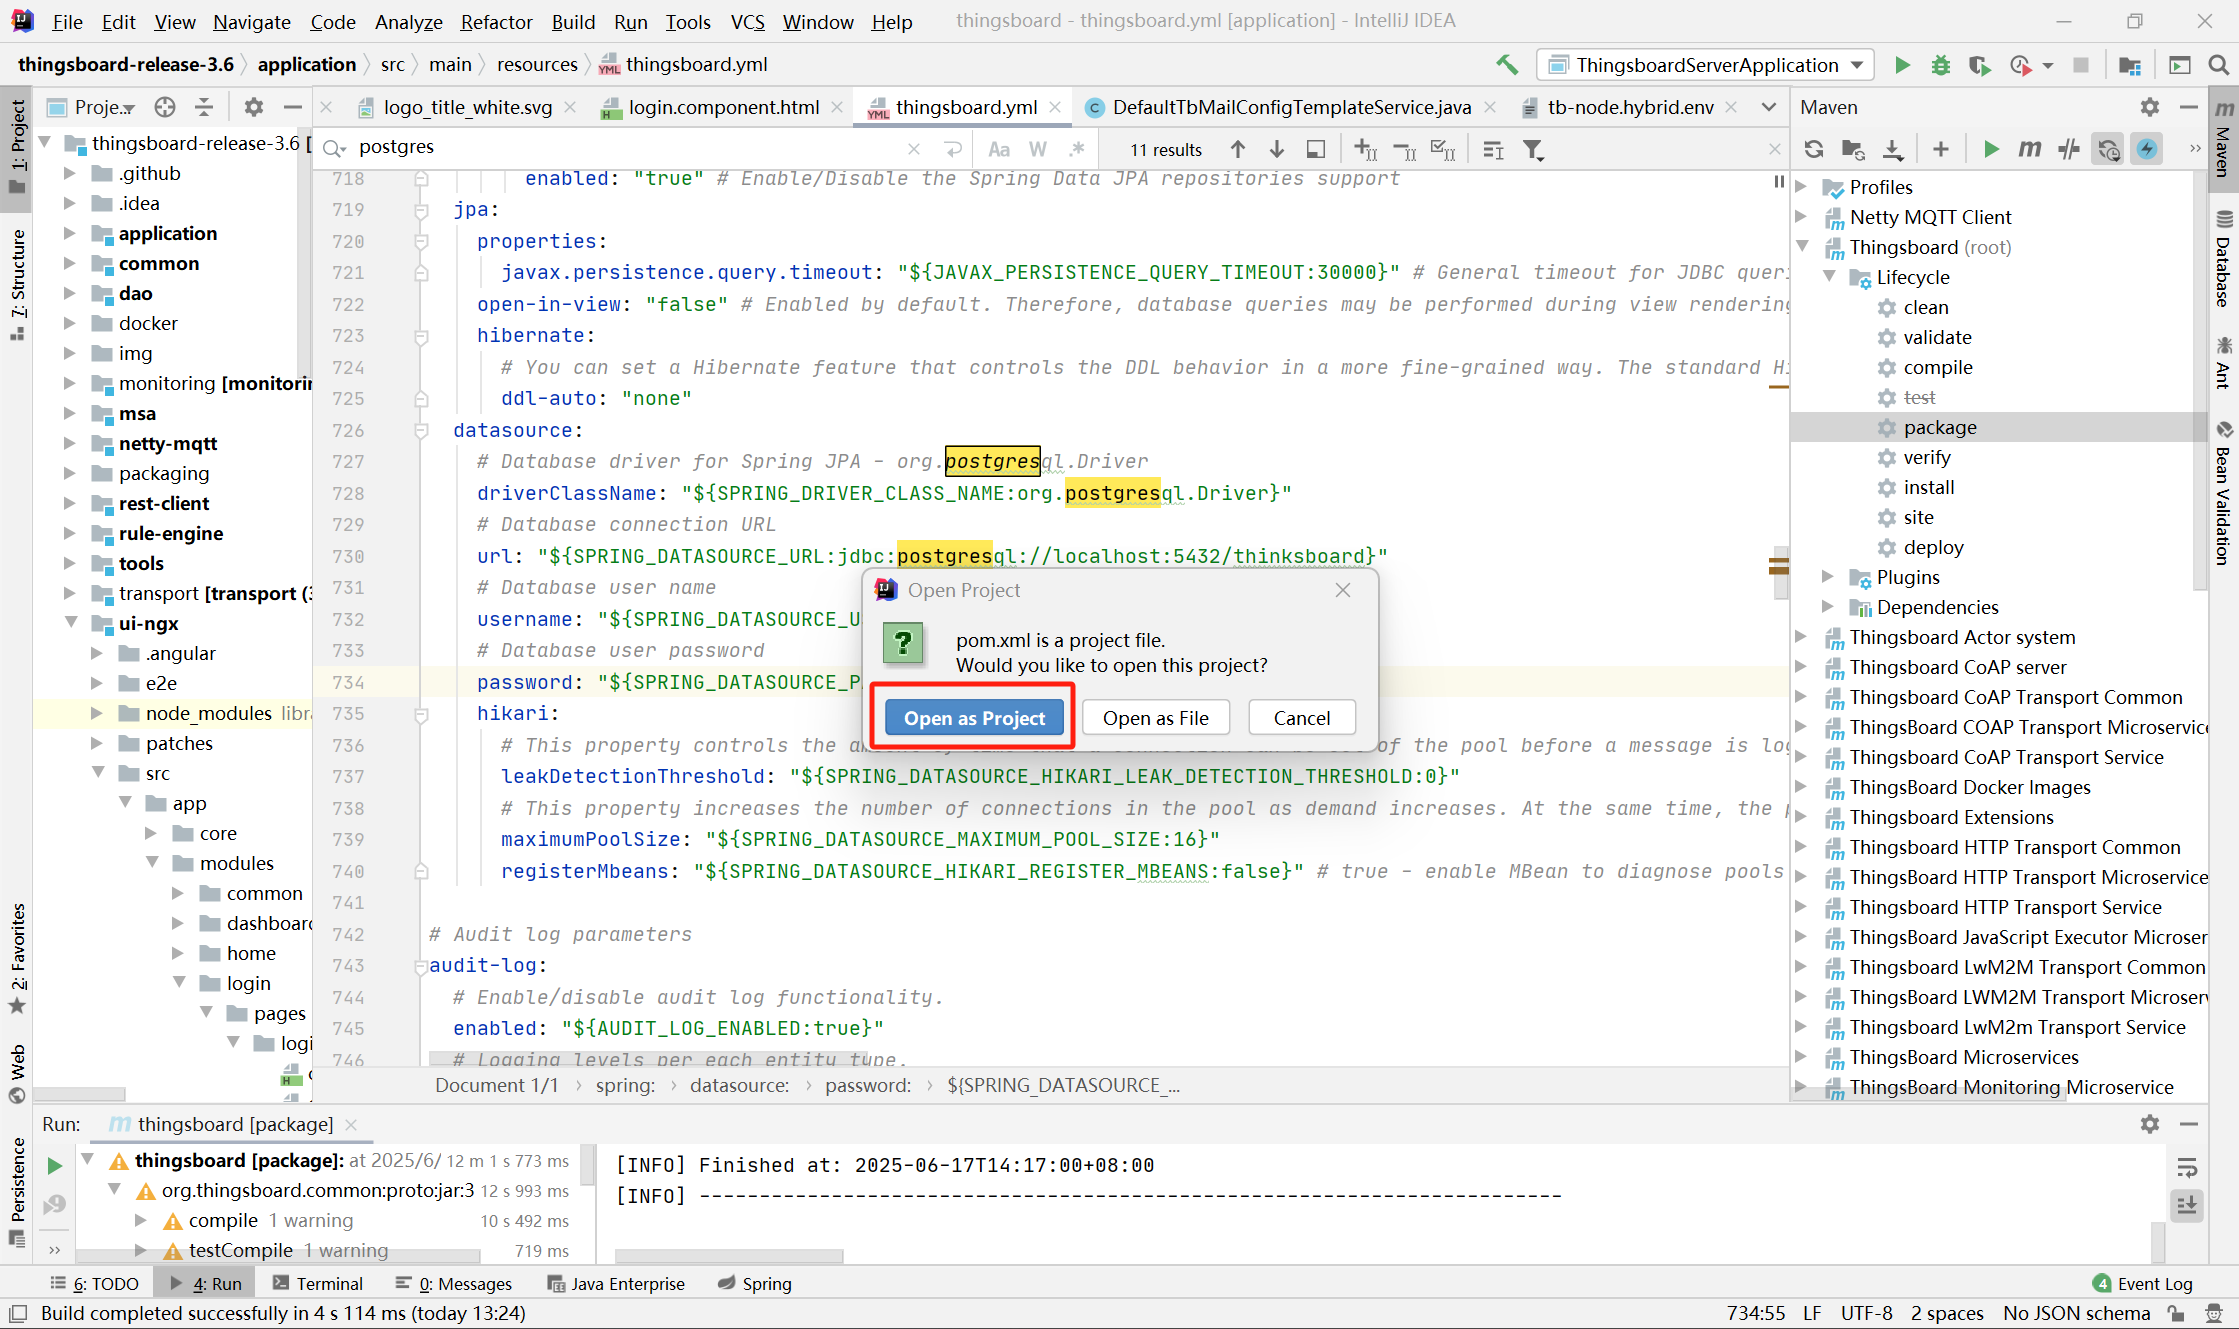Open the Refactor menu

pyautogui.click(x=496, y=21)
